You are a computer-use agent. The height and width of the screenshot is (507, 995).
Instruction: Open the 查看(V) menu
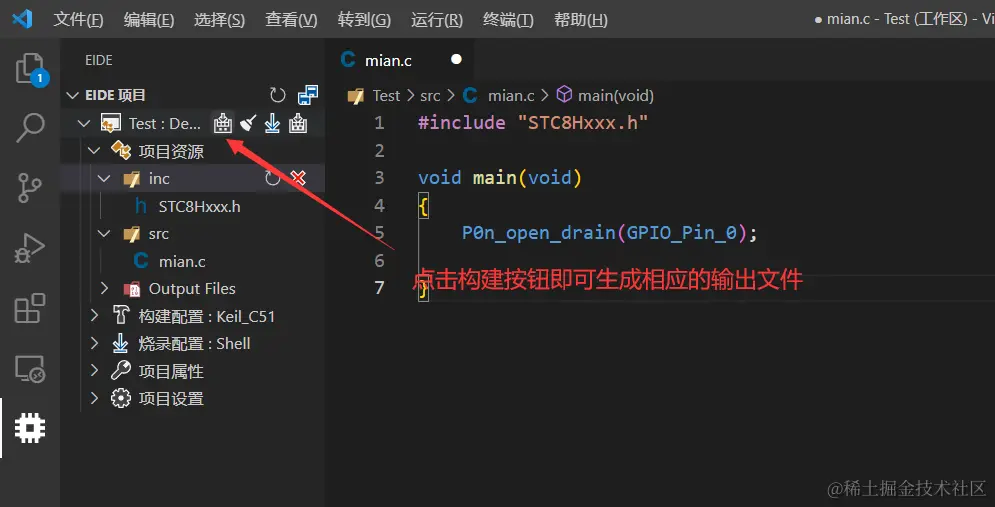point(291,20)
